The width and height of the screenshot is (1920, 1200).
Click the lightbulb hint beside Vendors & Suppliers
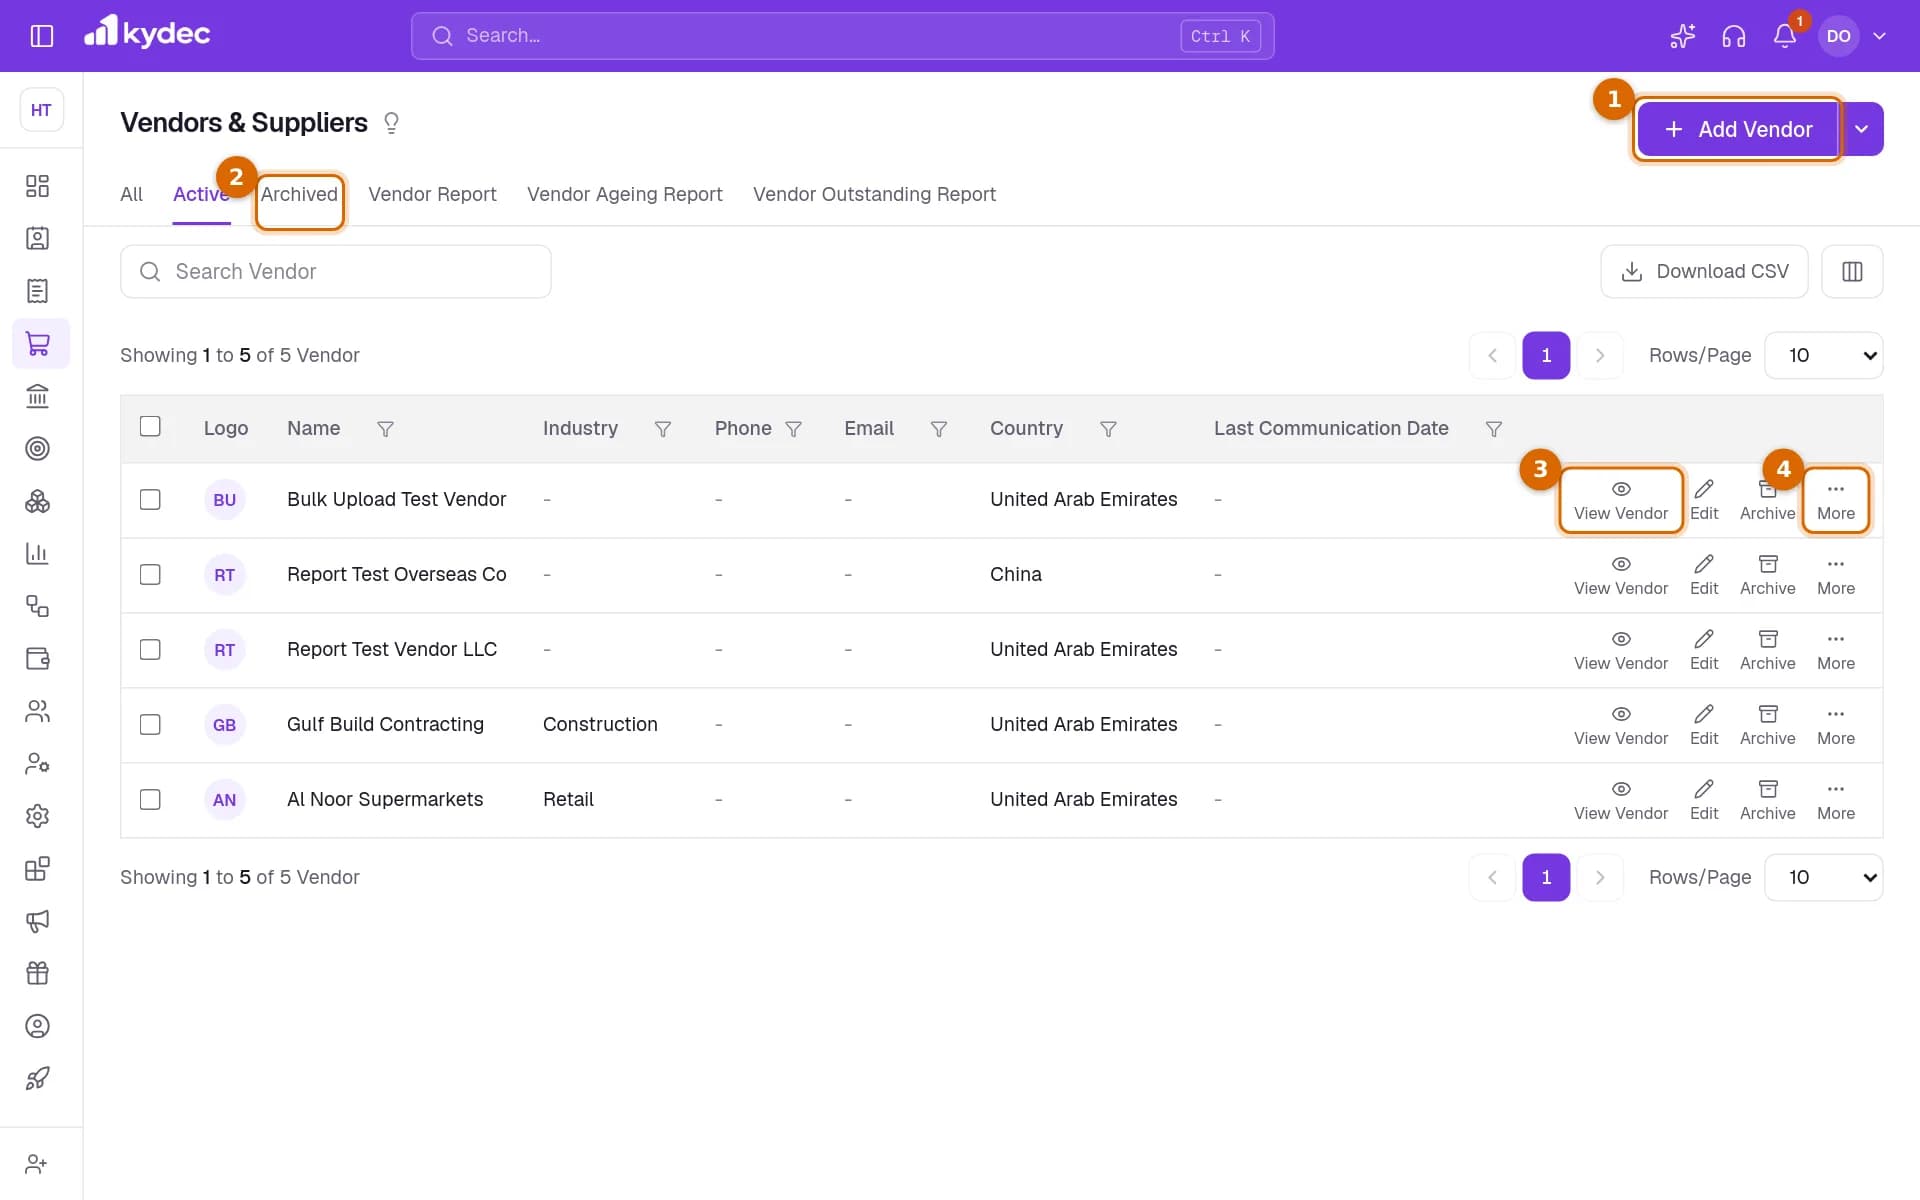[391, 123]
